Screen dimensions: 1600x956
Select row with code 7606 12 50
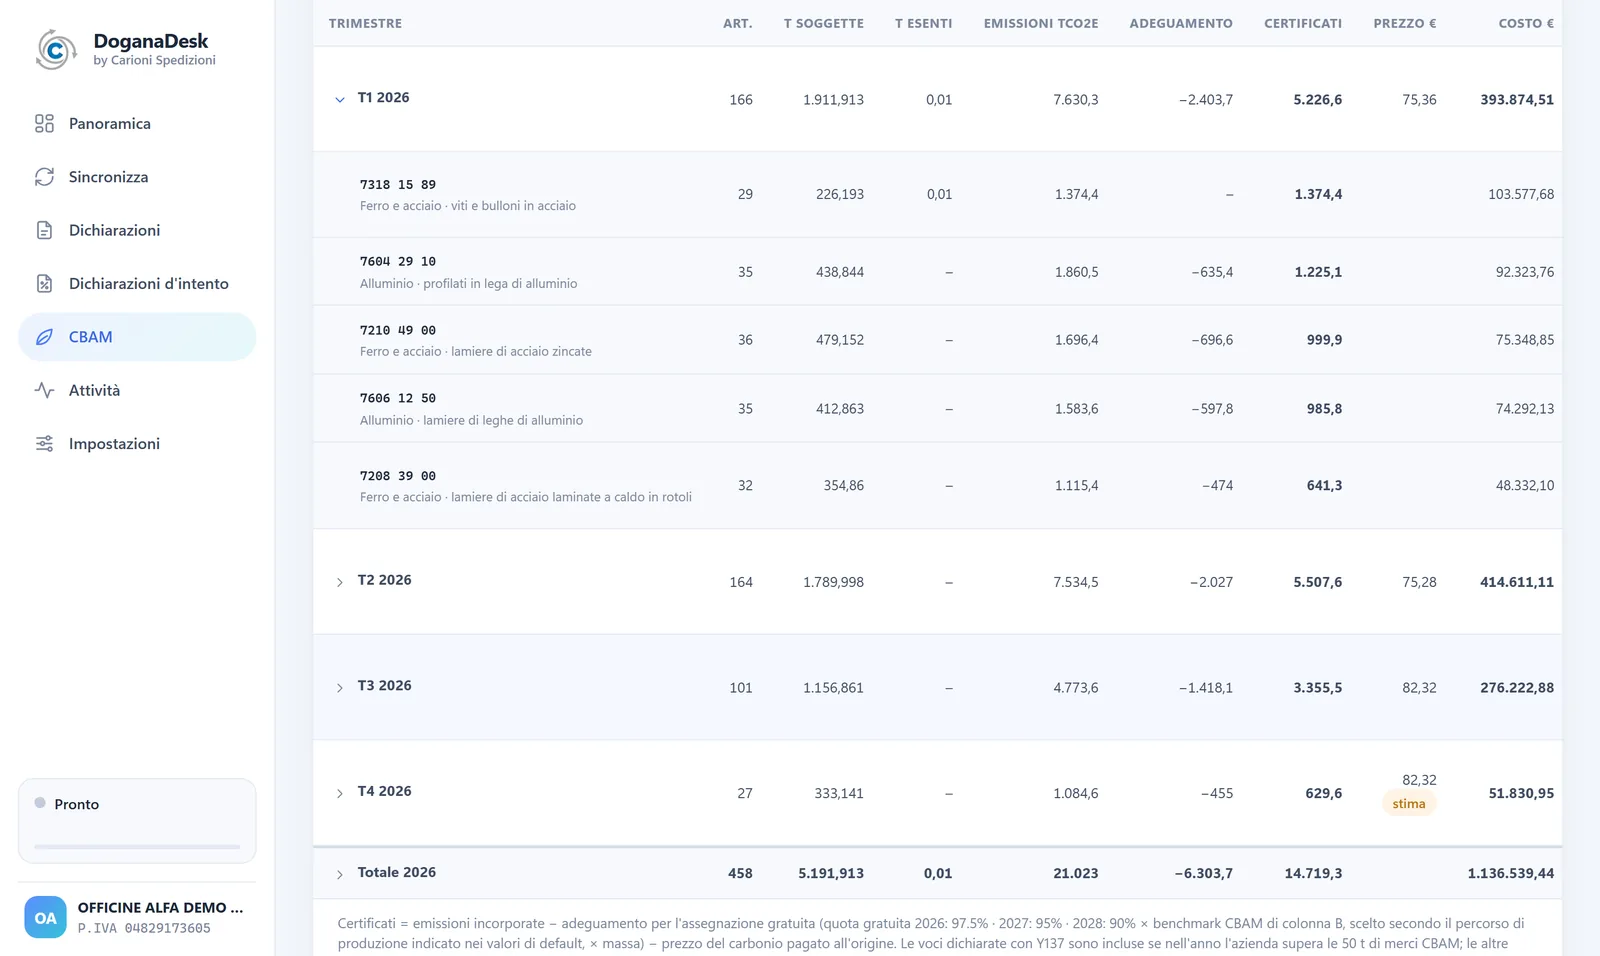point(937,409)
